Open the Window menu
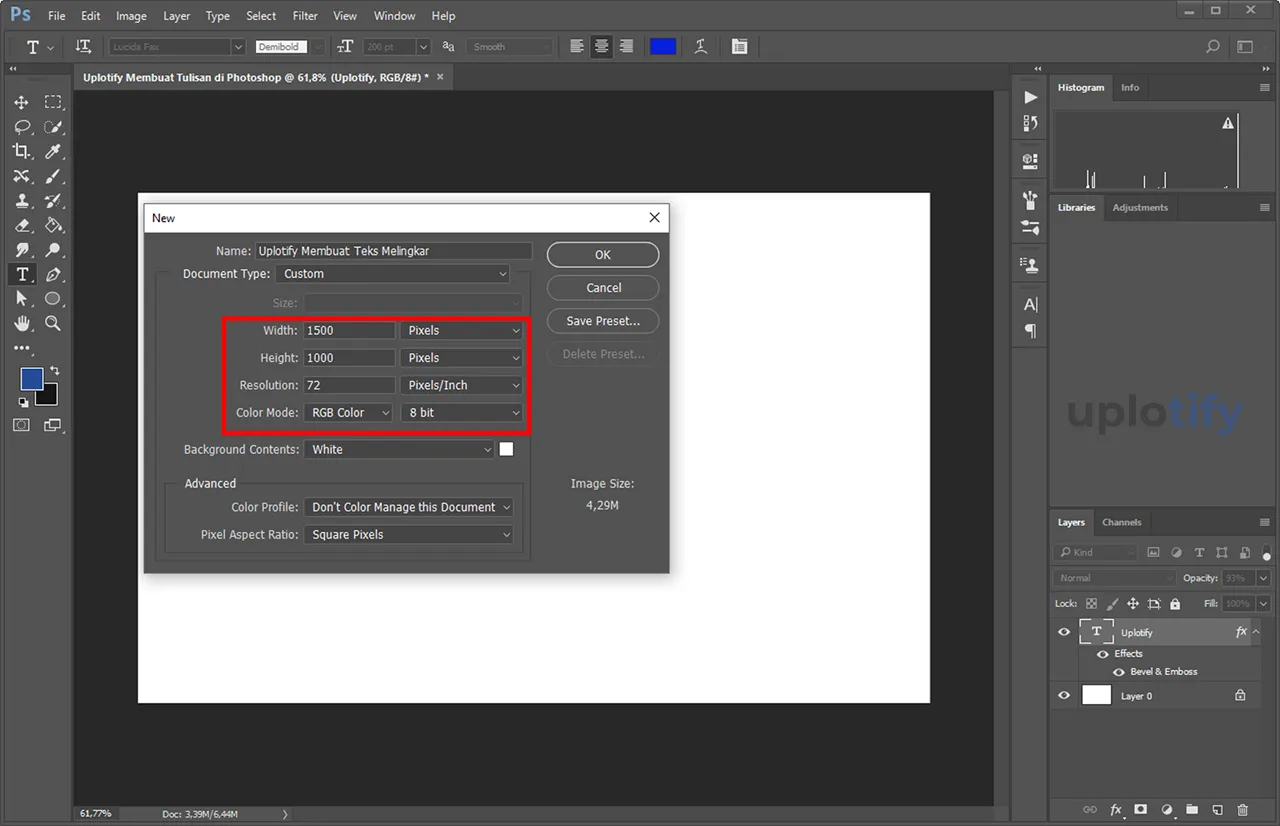The image size is (1280, 826). (x=394, y=16)
